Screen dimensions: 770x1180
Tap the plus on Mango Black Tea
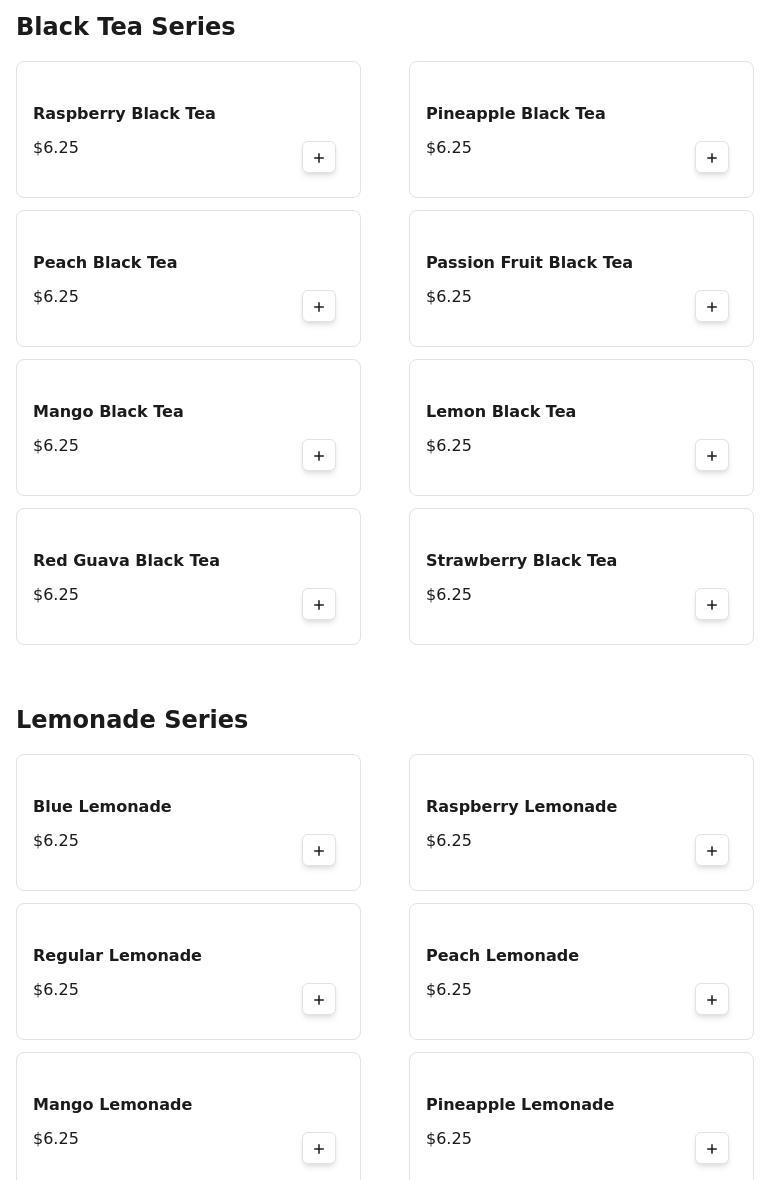click(318, 455)
